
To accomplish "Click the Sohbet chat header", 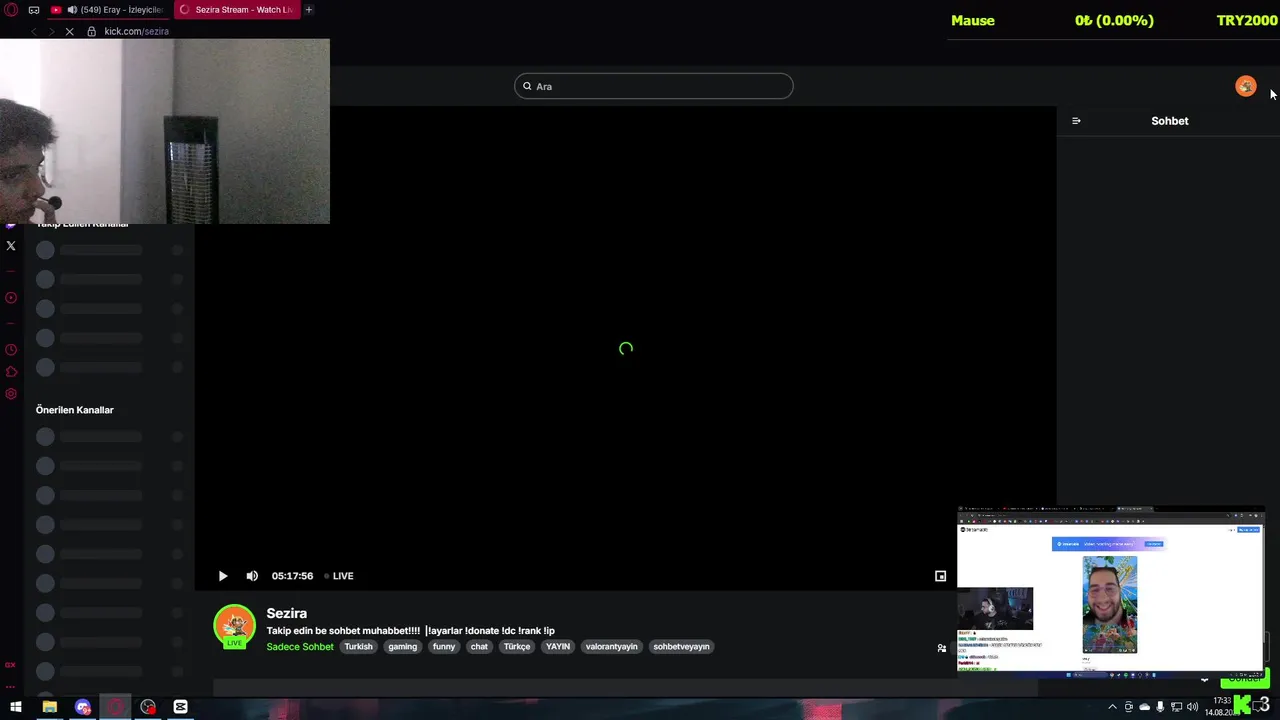I will [1169, 121].
